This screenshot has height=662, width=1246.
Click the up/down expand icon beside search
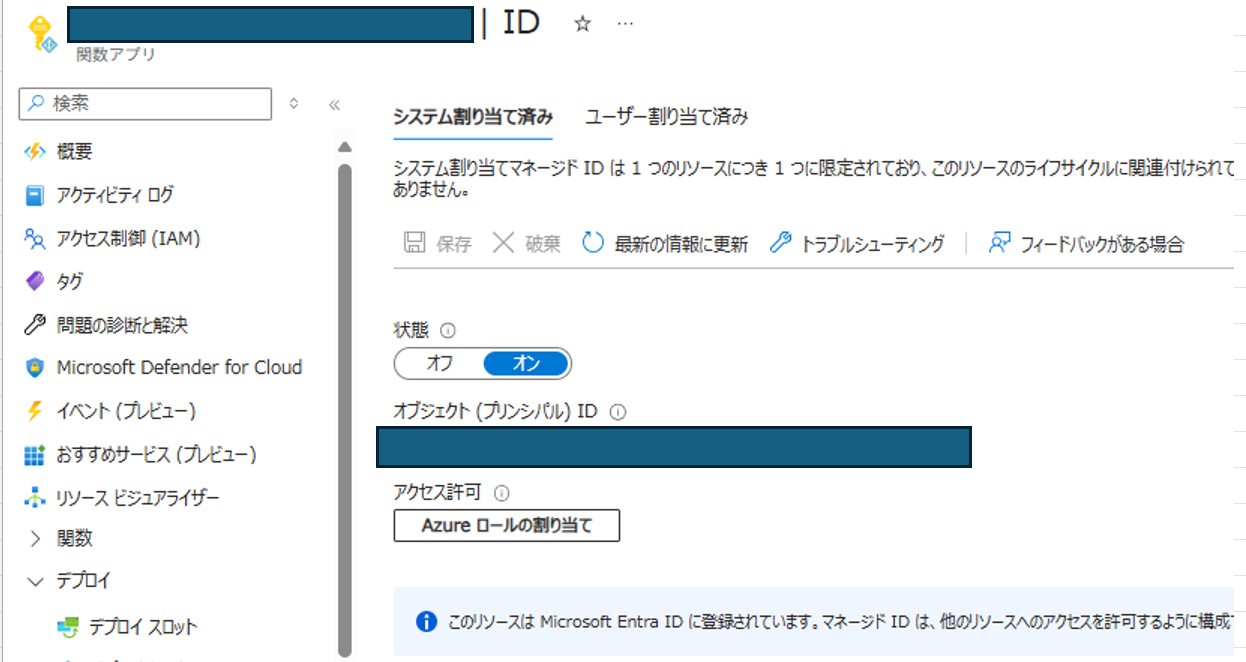pyautogui.click(x=293, y=103)
